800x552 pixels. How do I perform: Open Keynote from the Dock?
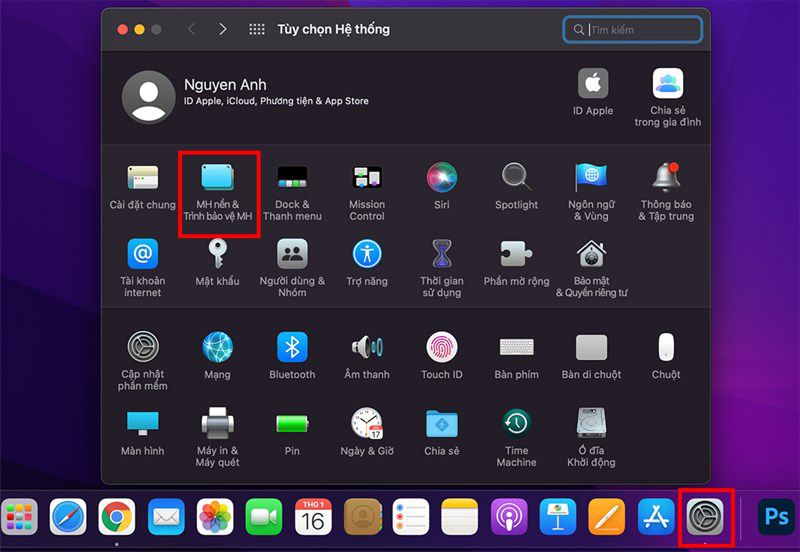pos(558,517)
